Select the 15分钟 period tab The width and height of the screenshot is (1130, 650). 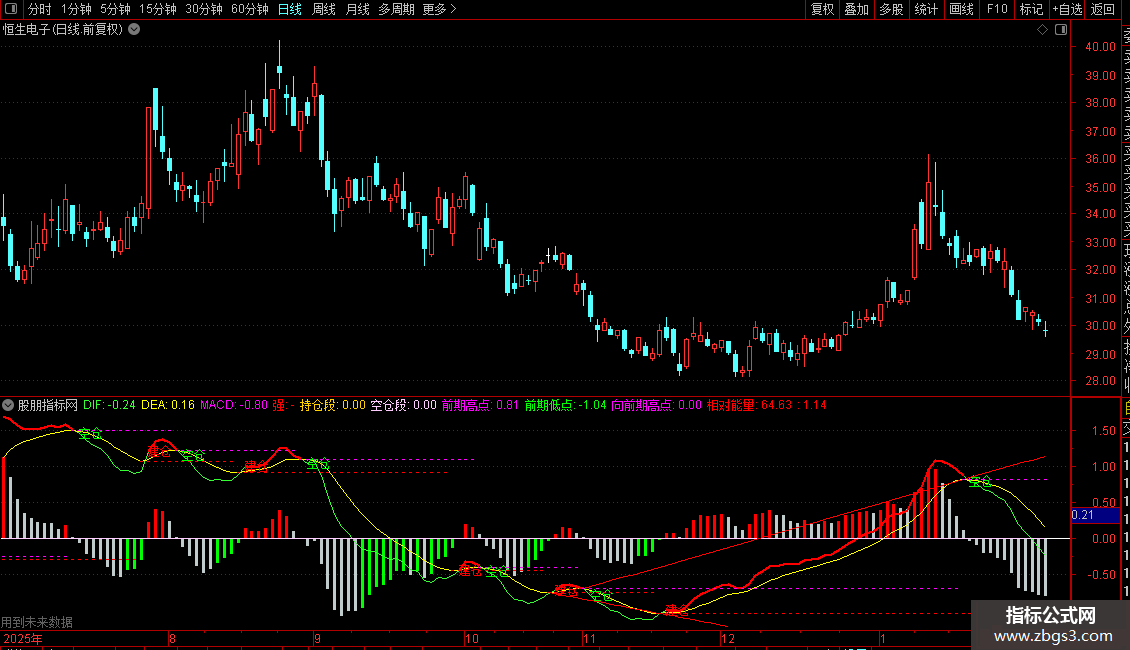click(158, 9)
